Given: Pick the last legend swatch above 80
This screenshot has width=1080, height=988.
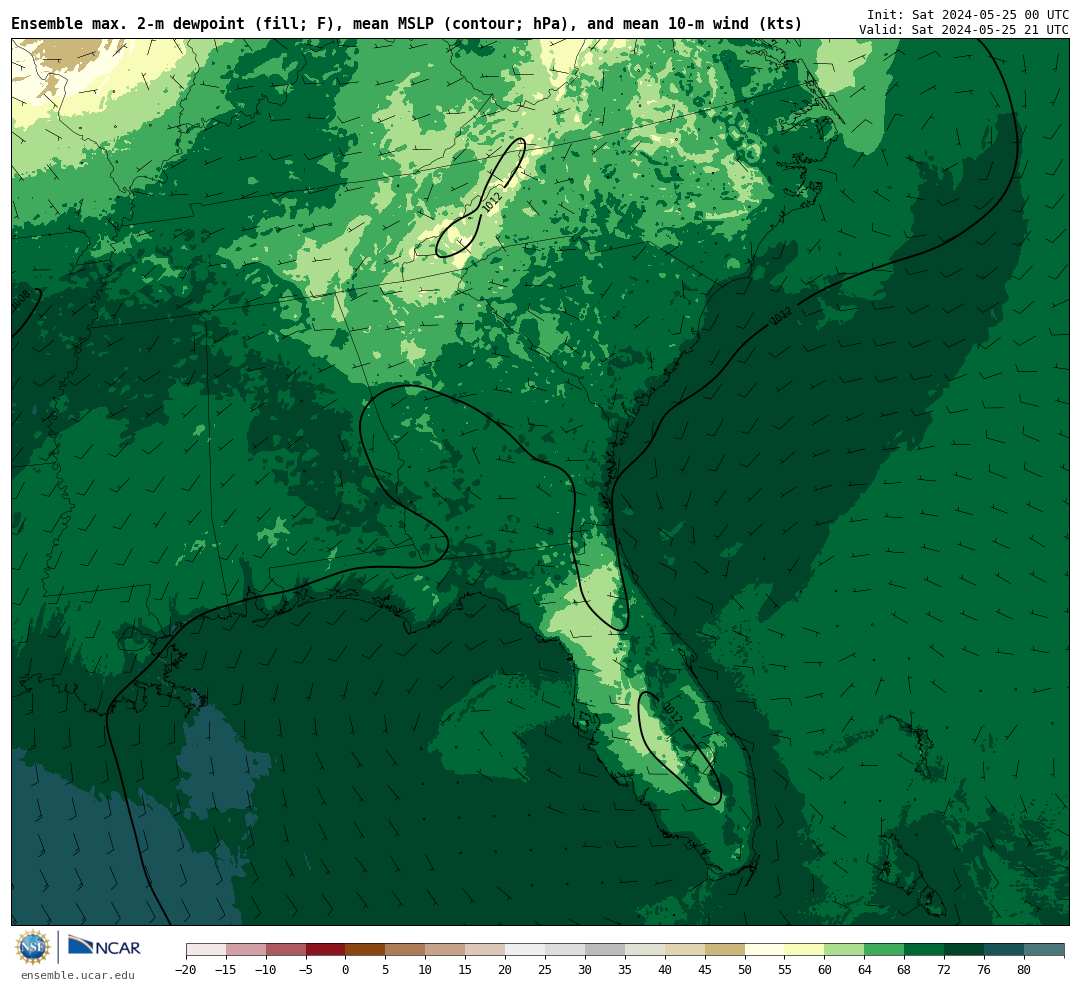Looking at the screenshot, I should [1044, 950].
